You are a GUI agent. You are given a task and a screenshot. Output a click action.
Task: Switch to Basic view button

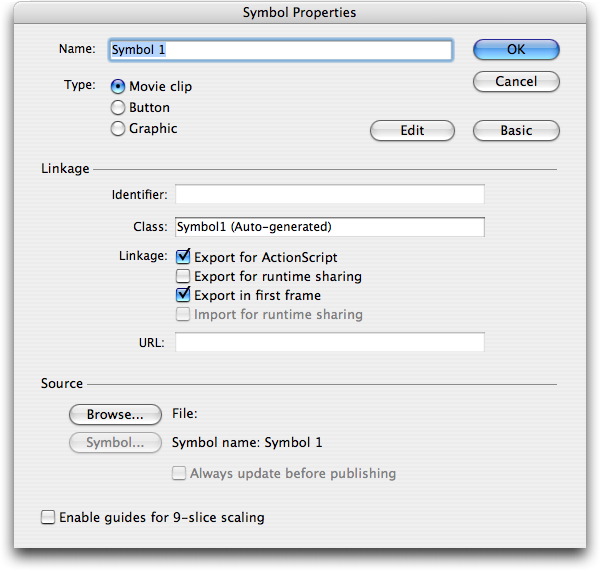pos(516,130)
